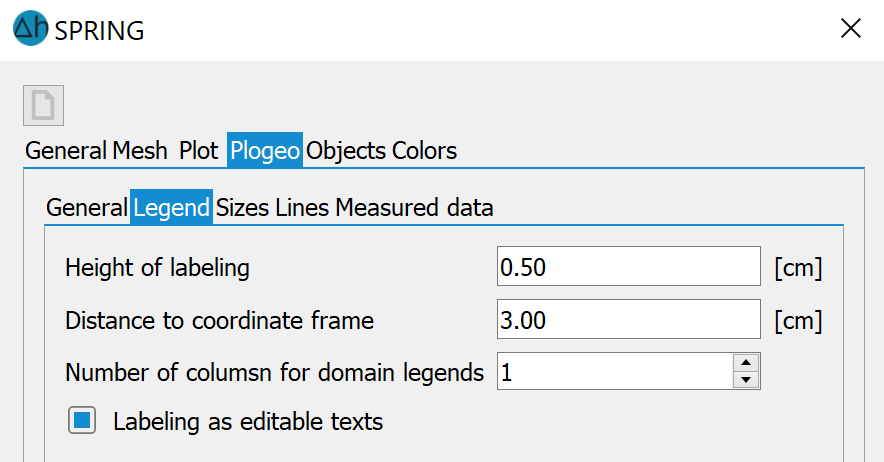Select the Plot tab
This screenshot has height=462, width=884.
tap(198, 151)
